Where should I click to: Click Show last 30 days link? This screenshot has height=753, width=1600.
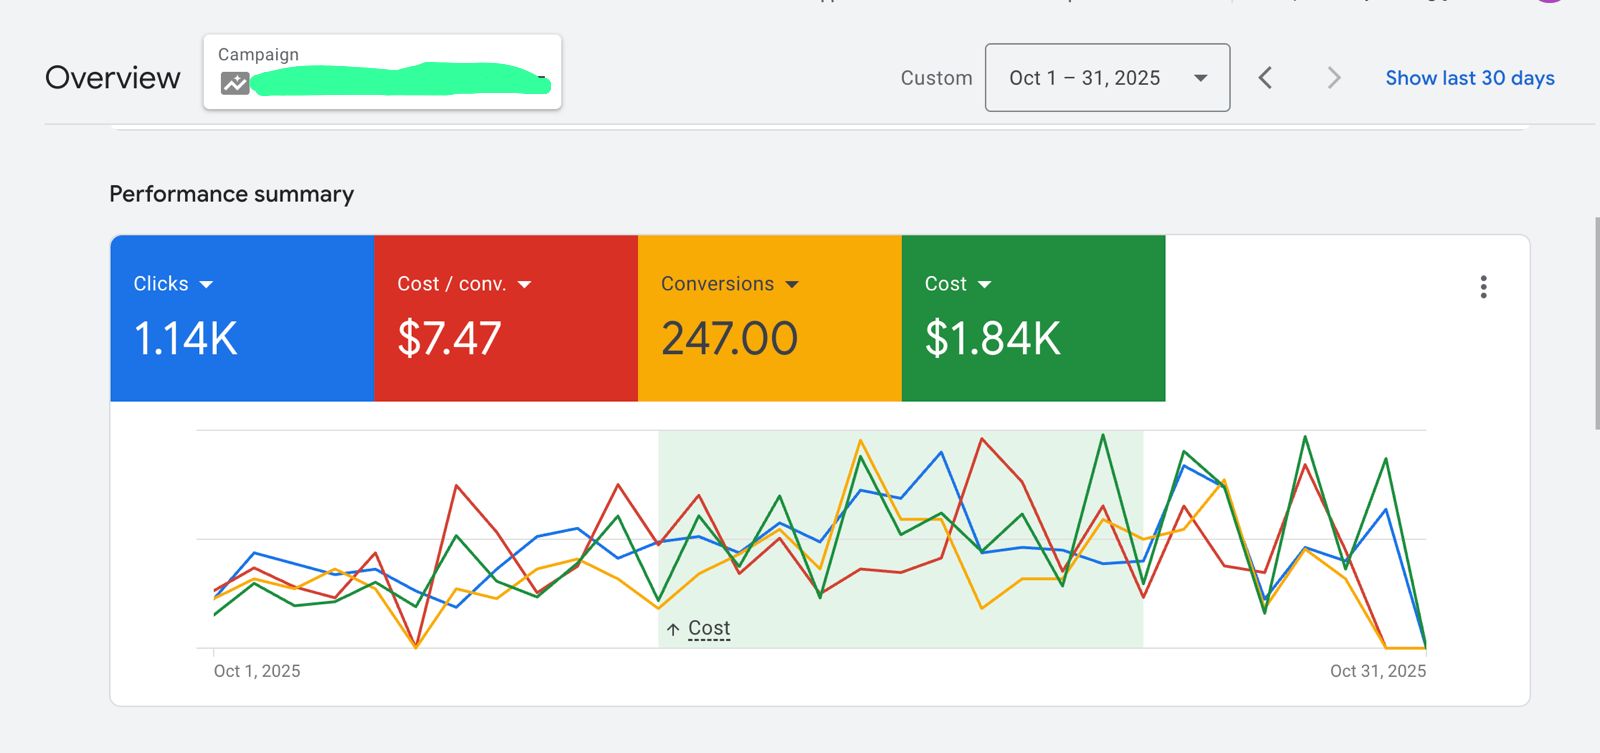pos(1469,78)
